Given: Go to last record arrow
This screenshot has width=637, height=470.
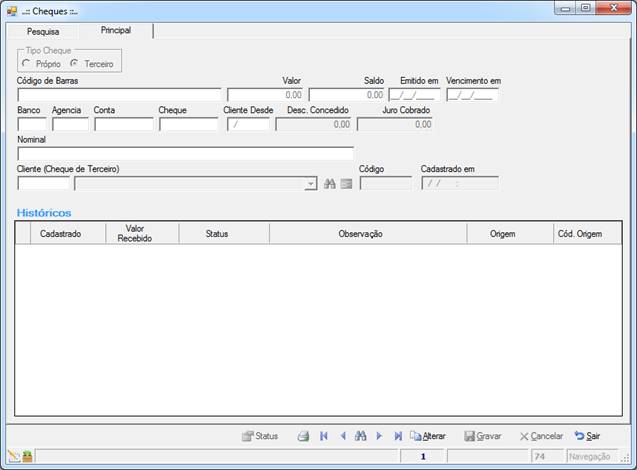Looking at the screenshot, I should click(x=398, y=436).
